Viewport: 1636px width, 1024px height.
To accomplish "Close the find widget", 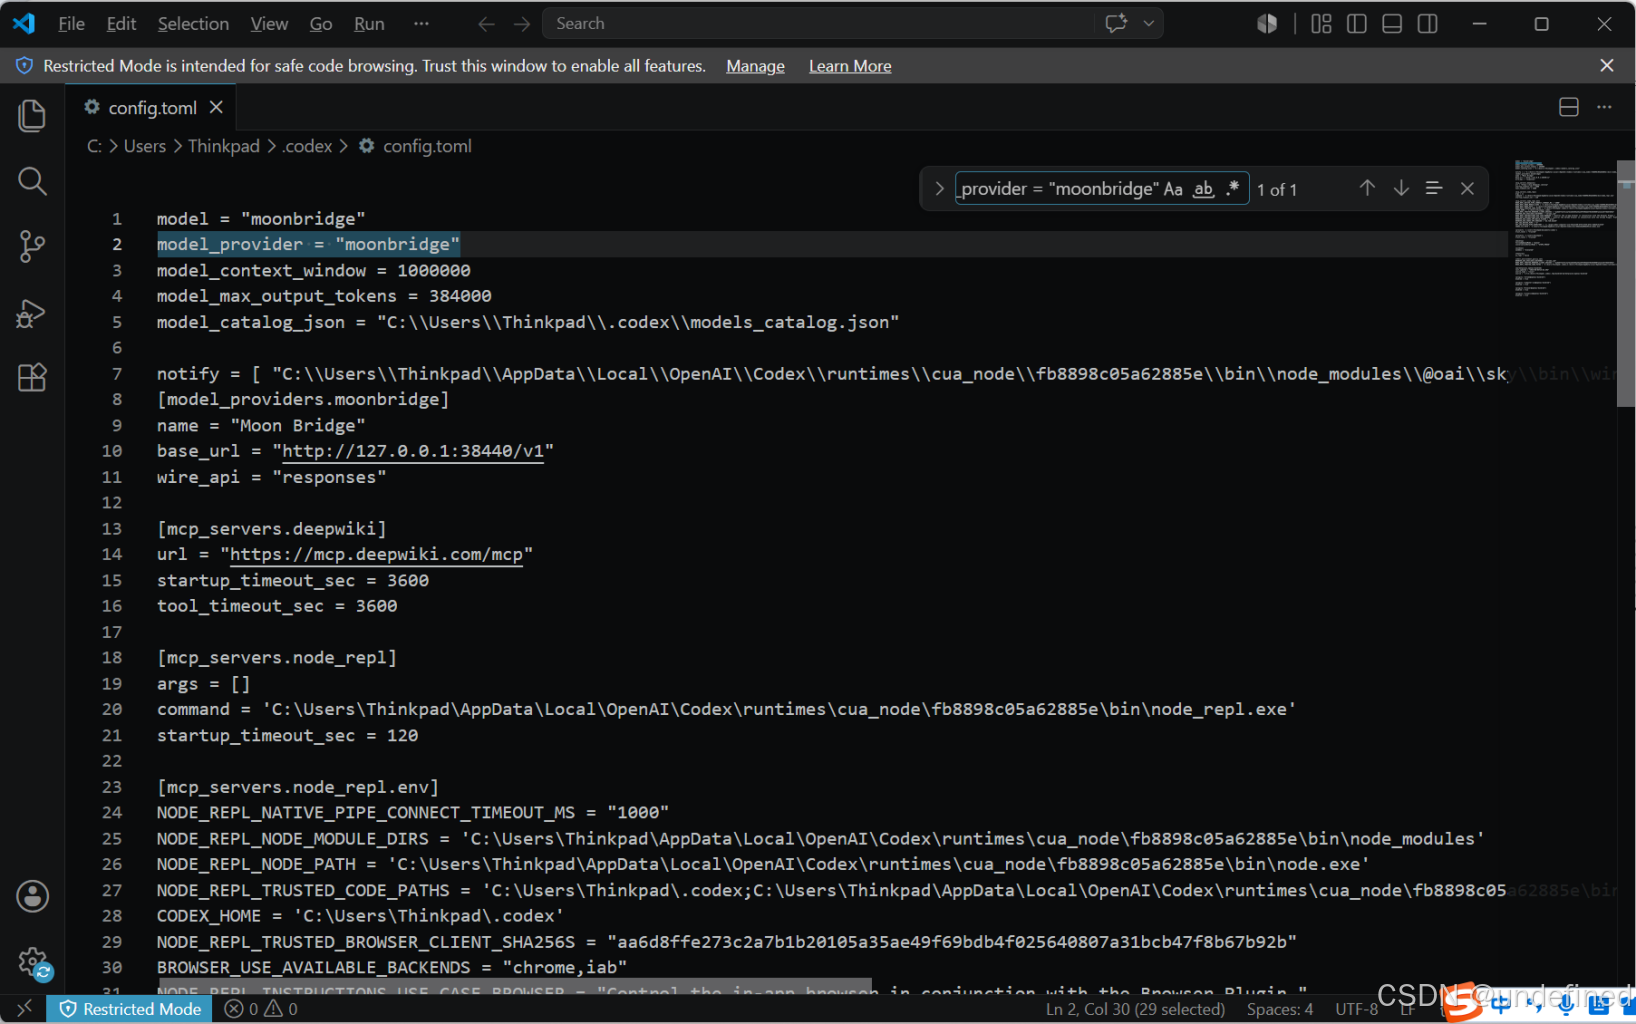I will [x=1467, y=188].
